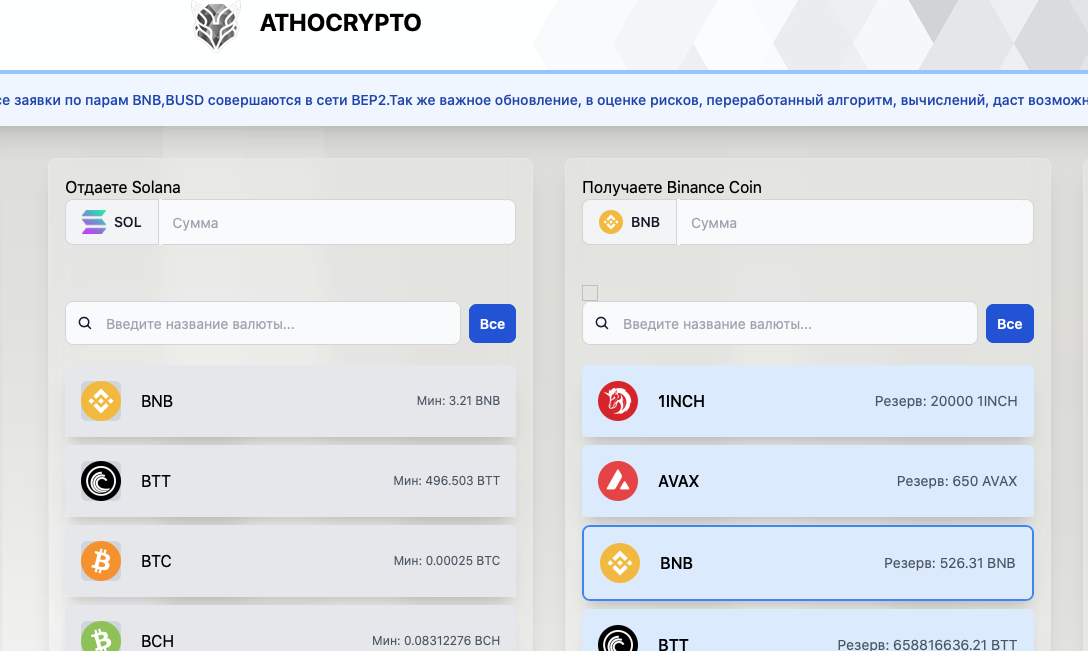Image resolution: width=1088 pixels, height=651 pixels.
Task: Focus the Сумма input for Binance Coin
Action: [x=855, y=222]
